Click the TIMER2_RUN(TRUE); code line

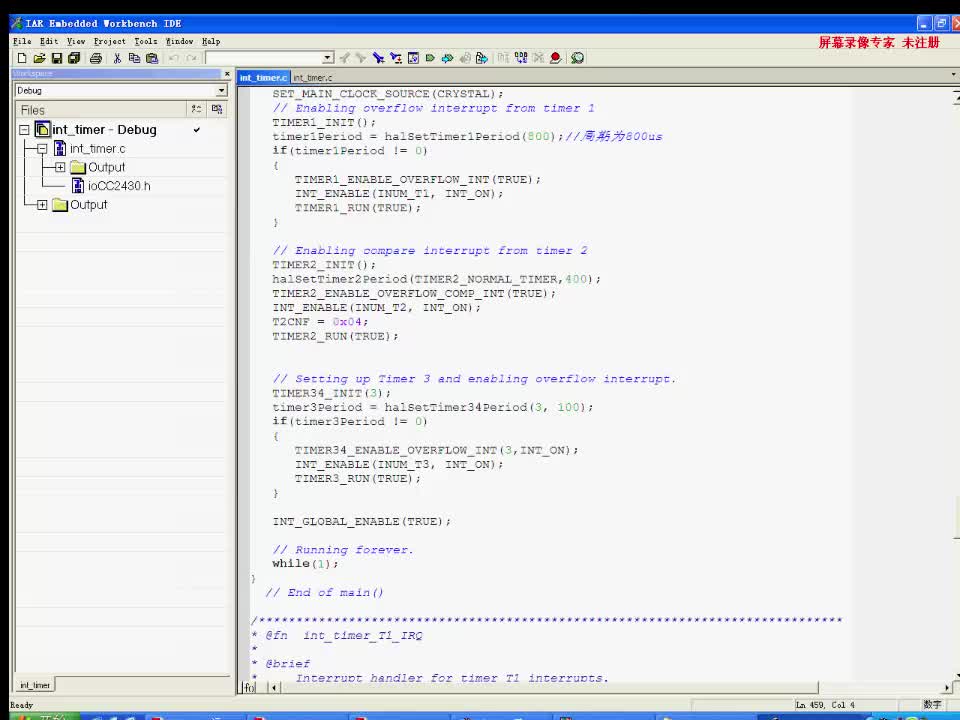point(335,336)
